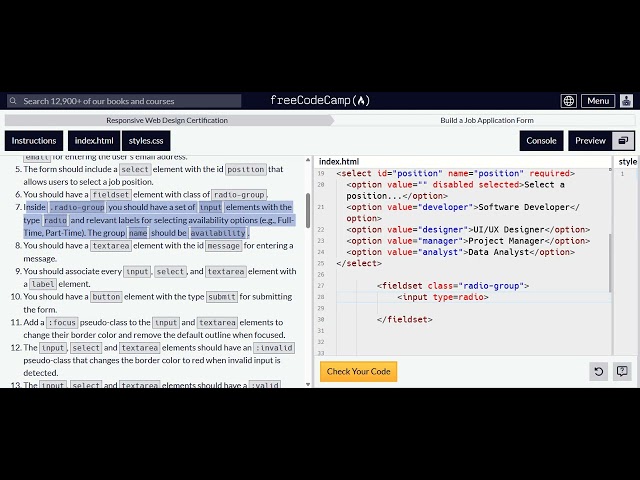Click the preview pop-out window icon
The height and width of the screenshot is (480, 640).
click(x=623, y=141)
